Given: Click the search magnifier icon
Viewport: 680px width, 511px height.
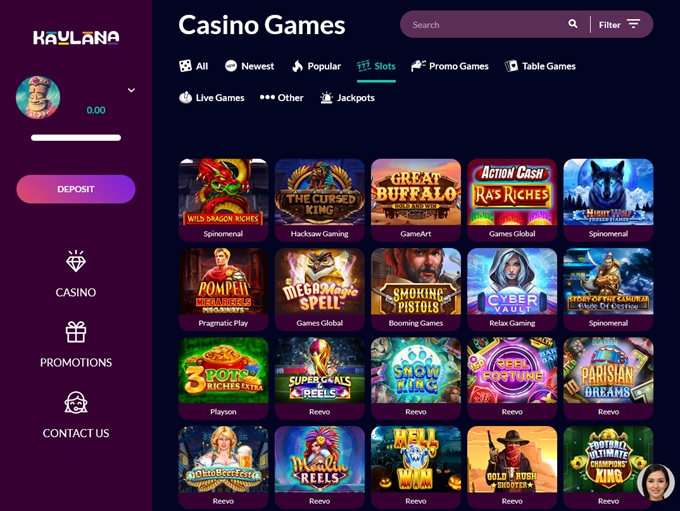Looking at the screenshot, I should click(572, 24).
